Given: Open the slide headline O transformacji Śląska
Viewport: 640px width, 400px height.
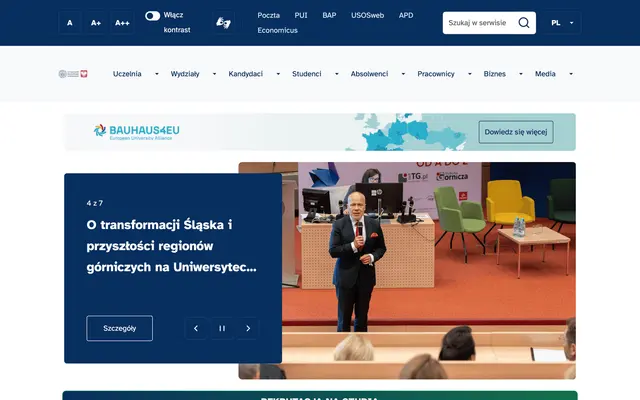Looking at the screenshot, I should (x=171, y=246).
